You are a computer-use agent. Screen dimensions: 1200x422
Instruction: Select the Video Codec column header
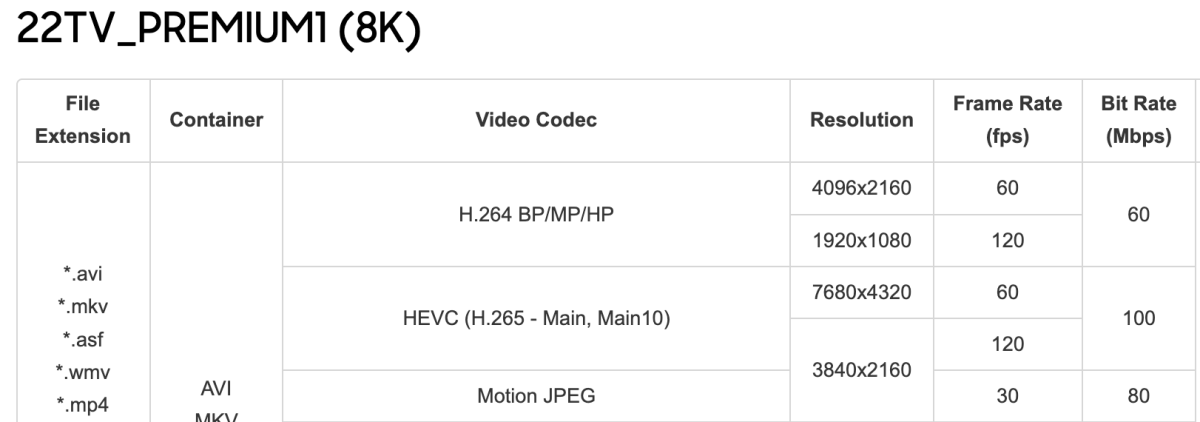[x=536, y=120]
